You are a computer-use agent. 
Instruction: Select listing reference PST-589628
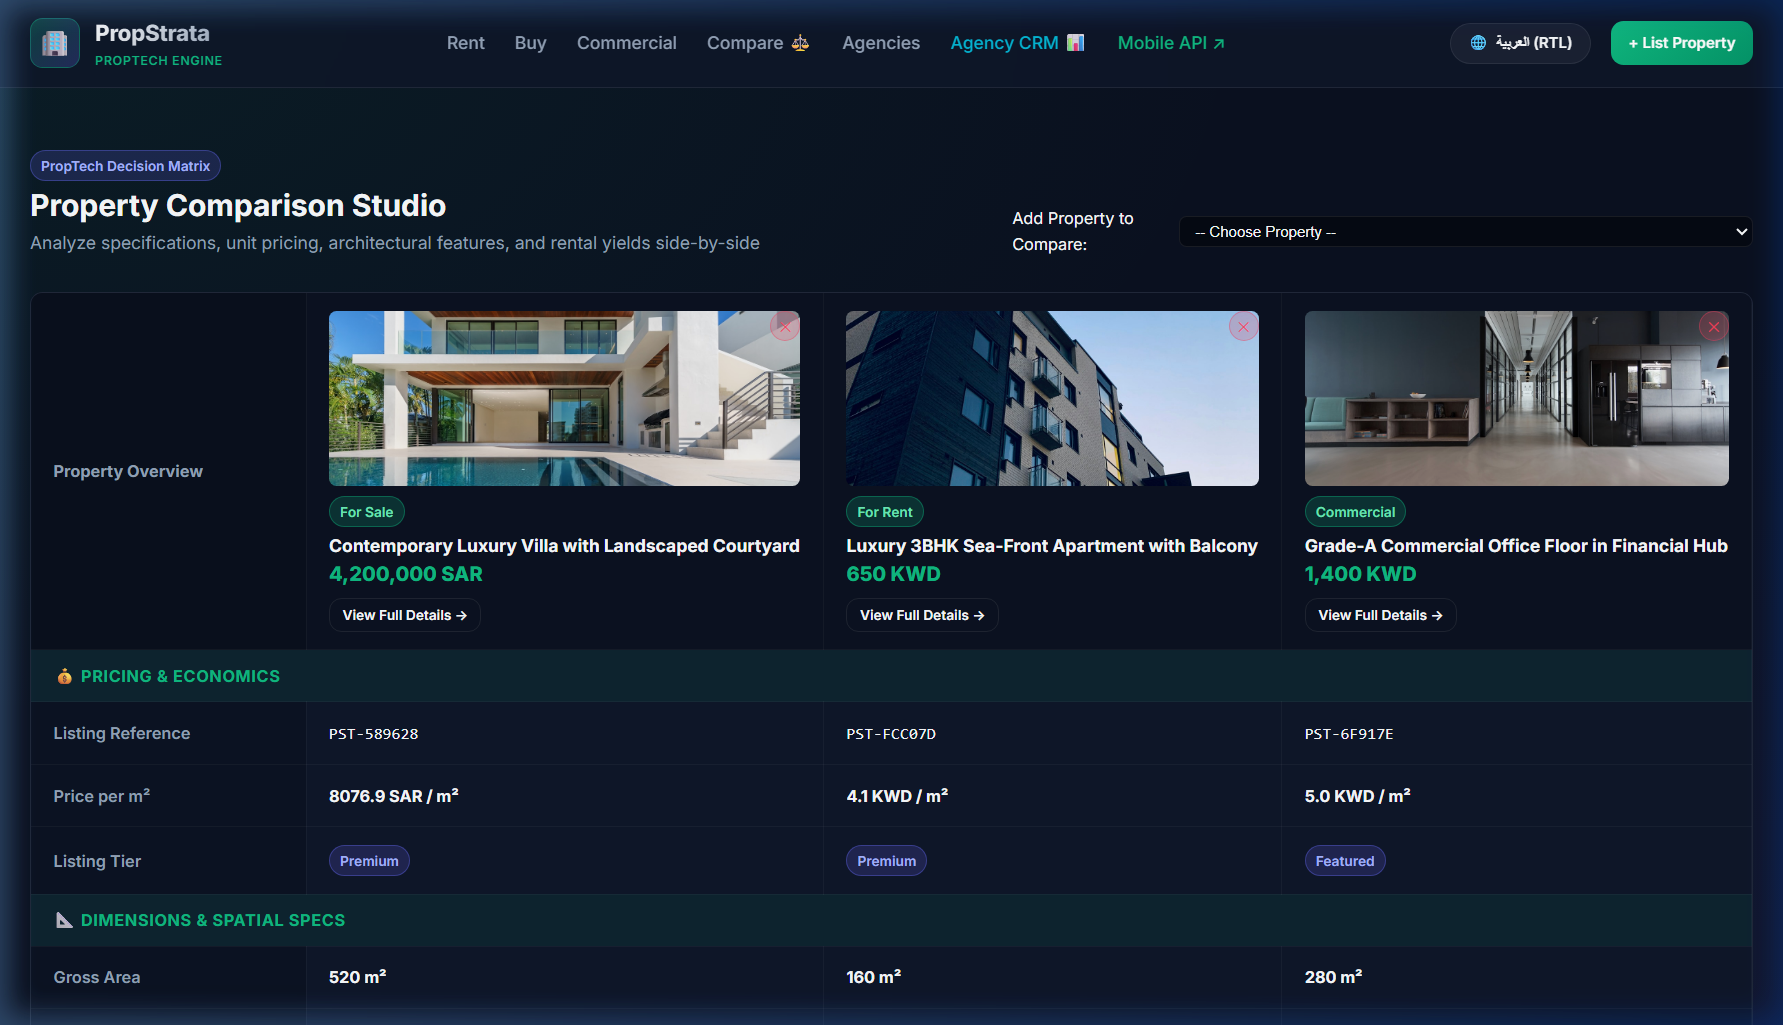[x=374, y=734]
